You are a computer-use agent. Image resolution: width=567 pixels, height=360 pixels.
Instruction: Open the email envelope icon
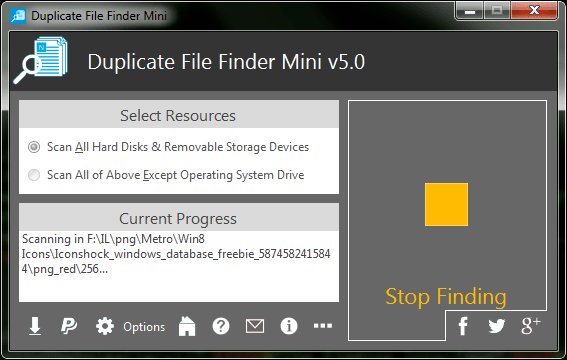pos(255,326)
